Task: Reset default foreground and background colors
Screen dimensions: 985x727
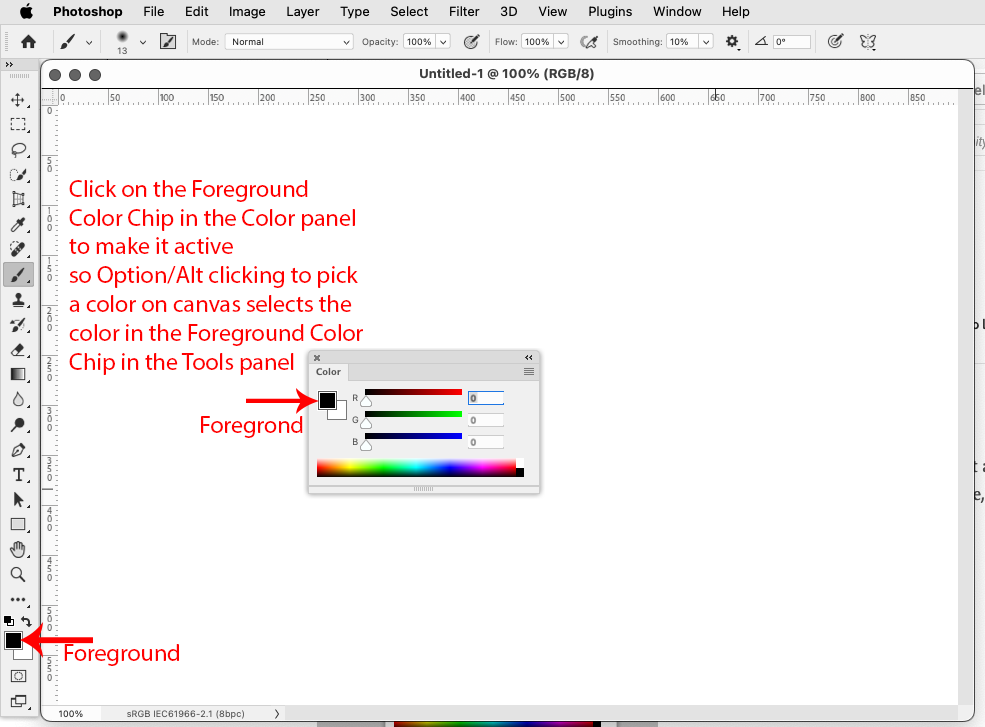Action: 9,621
